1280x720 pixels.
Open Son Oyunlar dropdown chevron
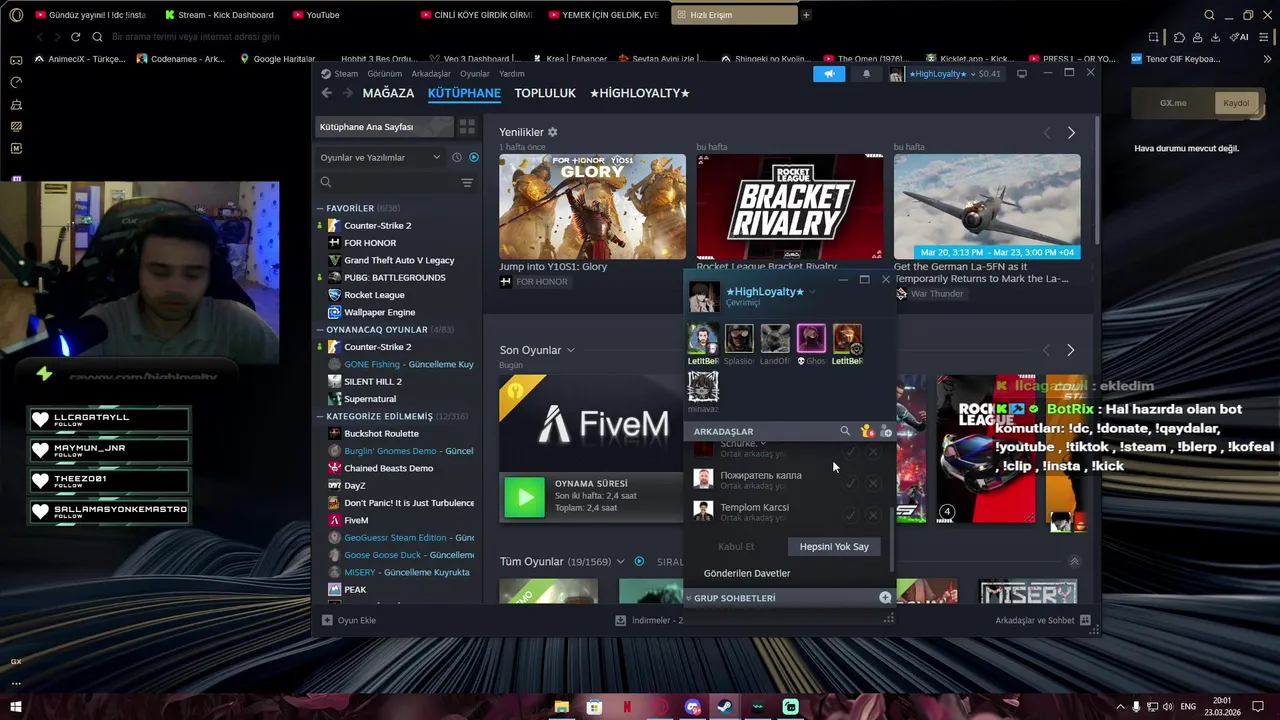(x=570, y=350)
